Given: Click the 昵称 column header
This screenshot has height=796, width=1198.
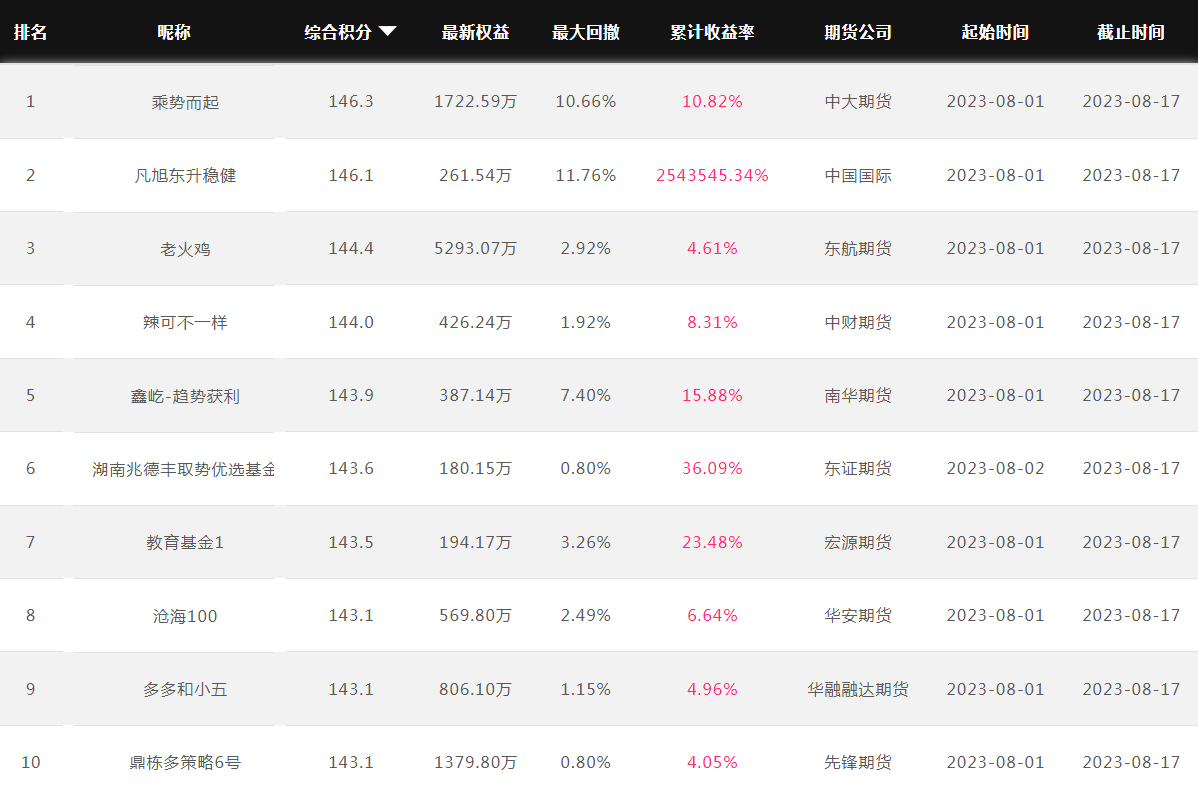Looking at the screenshot, I should tap(174, 32).
